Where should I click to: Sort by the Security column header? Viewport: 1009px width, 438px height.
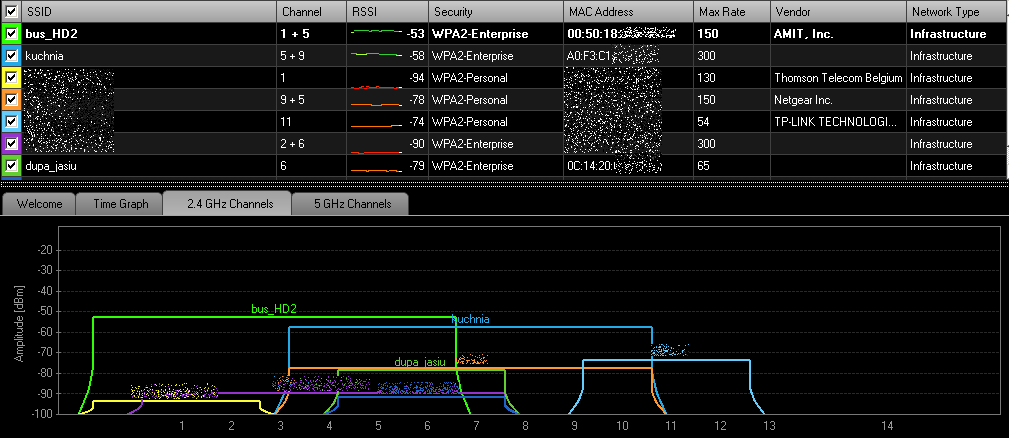[494, 11]
